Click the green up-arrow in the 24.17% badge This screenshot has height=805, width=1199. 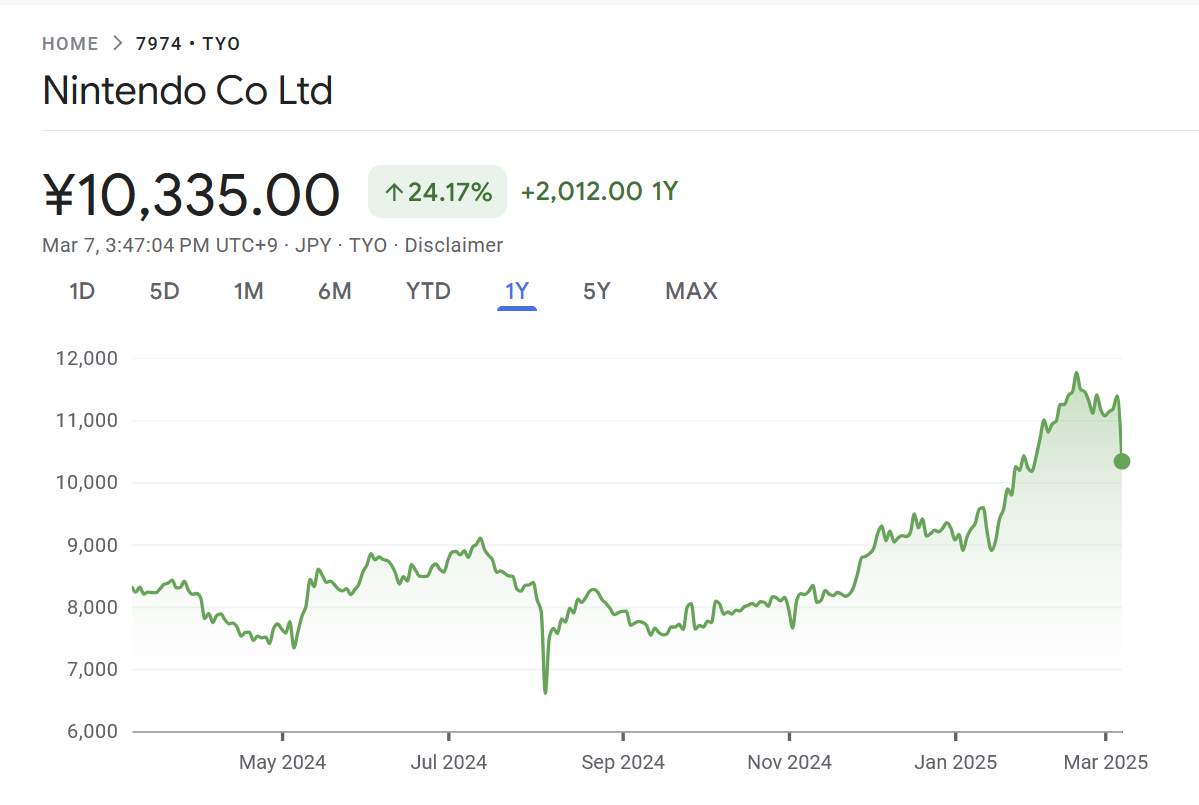pyautogui.click(x=394, y=193)
